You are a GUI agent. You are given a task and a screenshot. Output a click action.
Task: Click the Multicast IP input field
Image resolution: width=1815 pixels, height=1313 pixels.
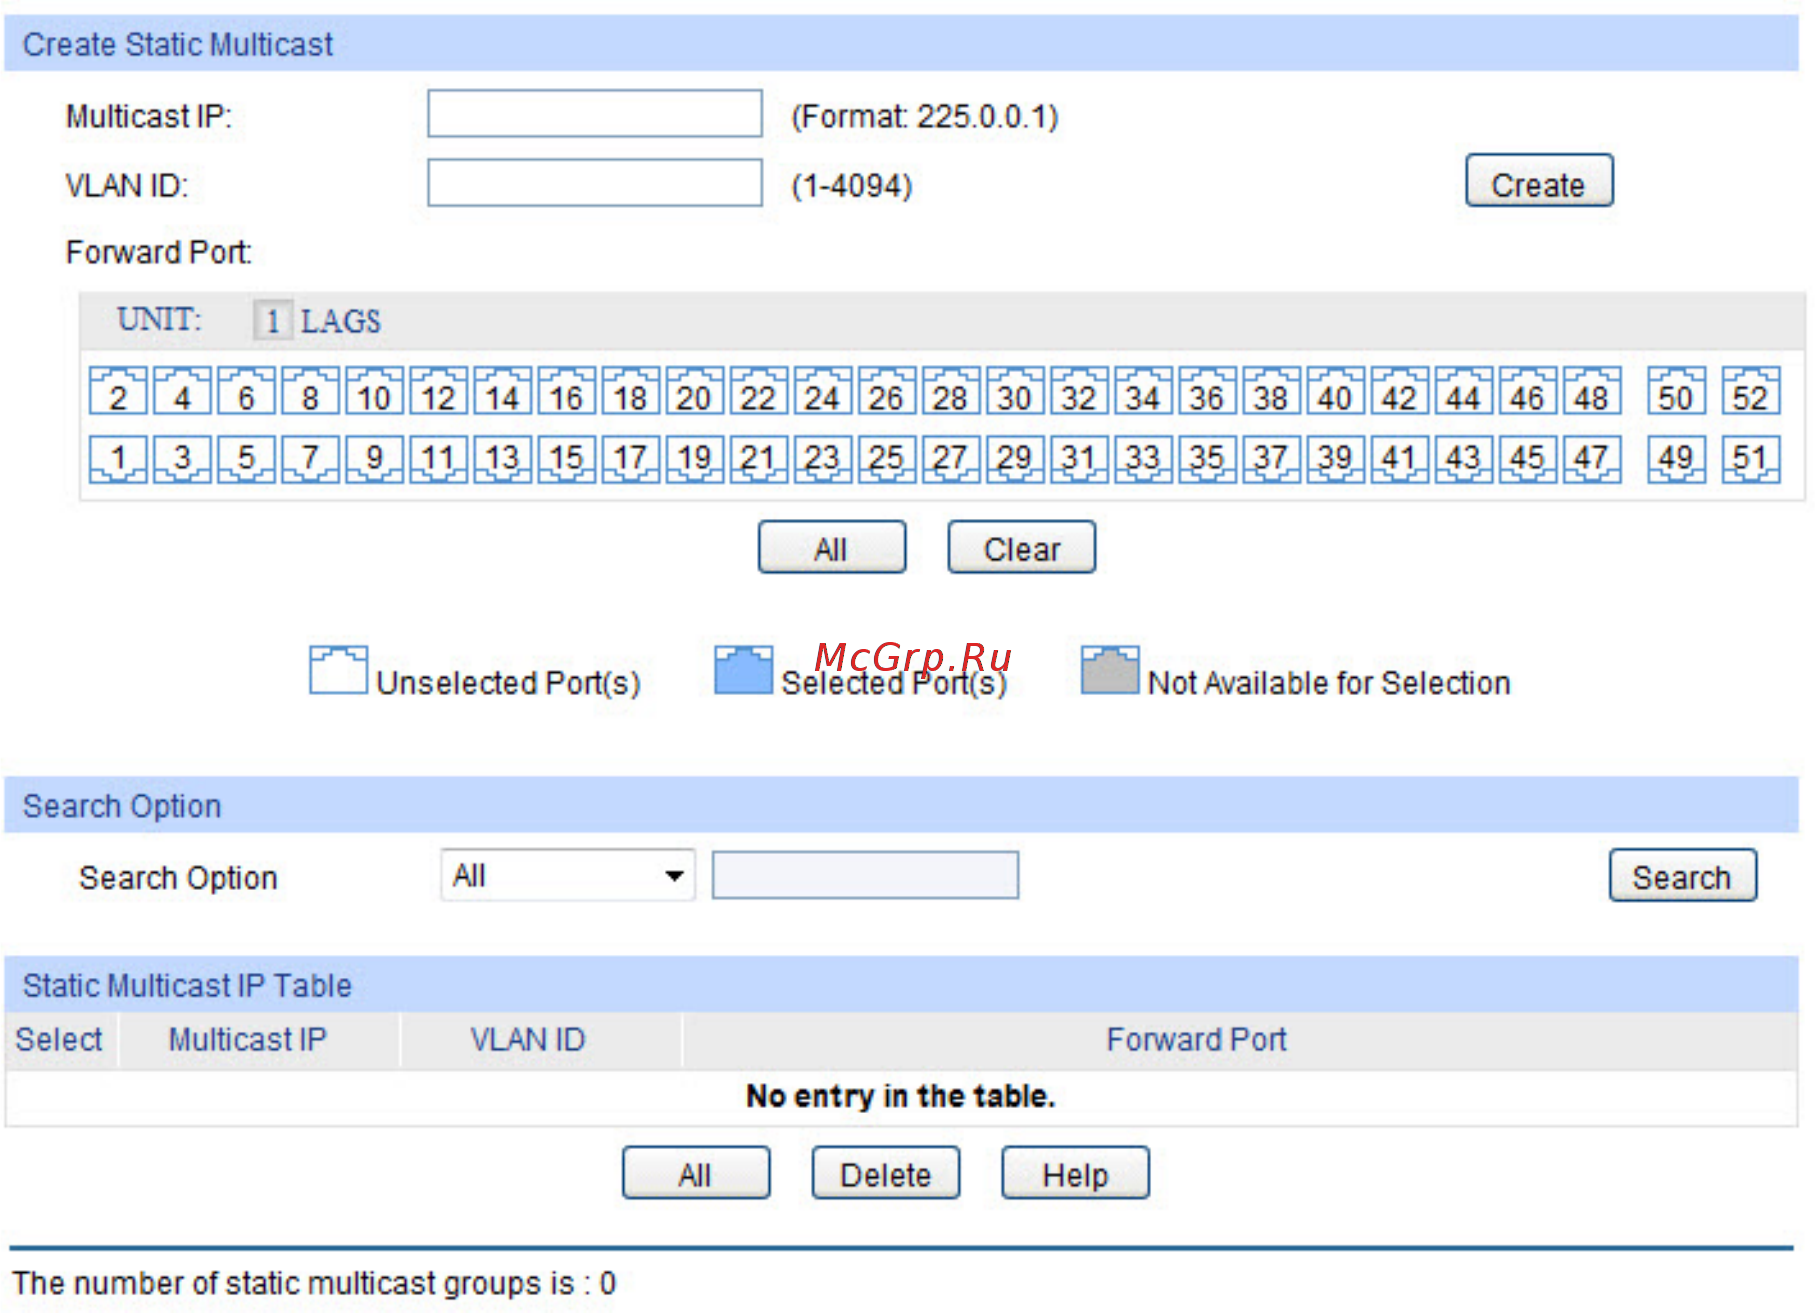[595, 113]
